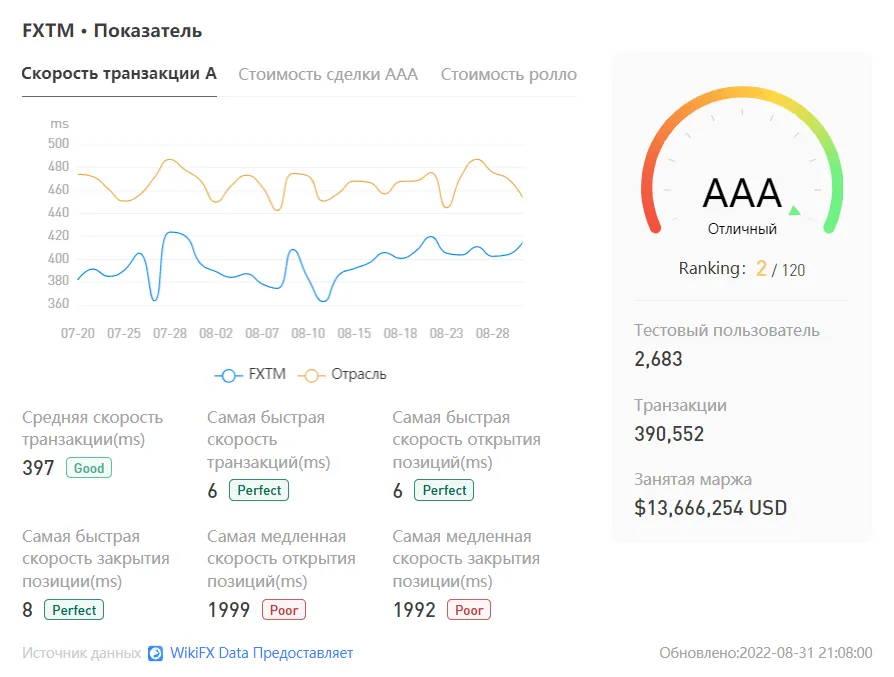Open the Стоимость сделки AAA tab
The width and height of the screenshot is (894, 677).
tap(328, 75)
